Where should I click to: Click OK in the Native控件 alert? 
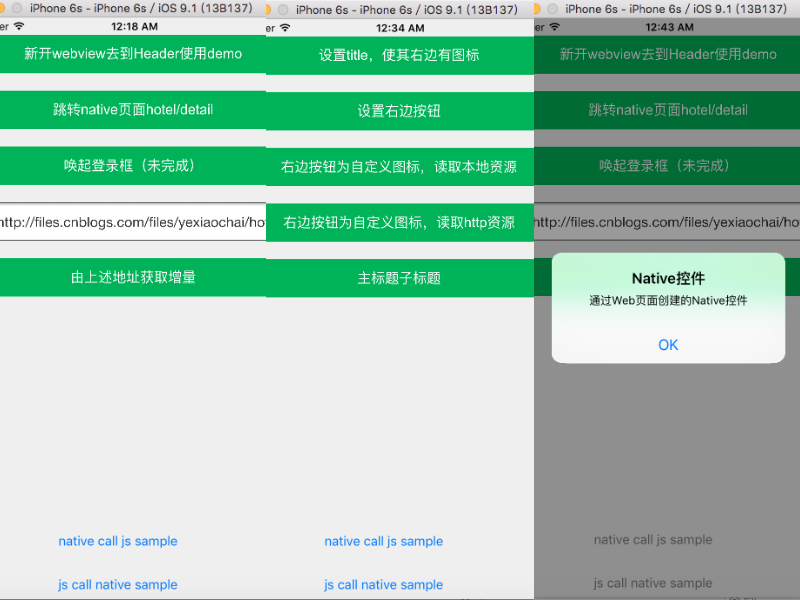click(668, 345)
